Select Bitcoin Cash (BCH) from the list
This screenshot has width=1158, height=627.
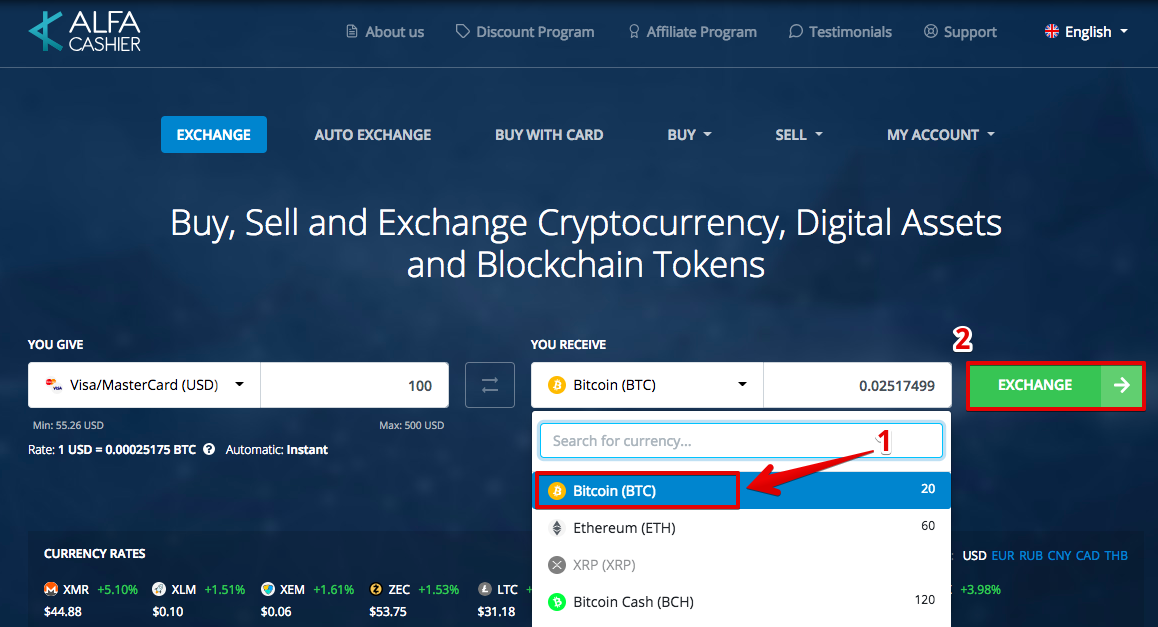click(741, 601)
